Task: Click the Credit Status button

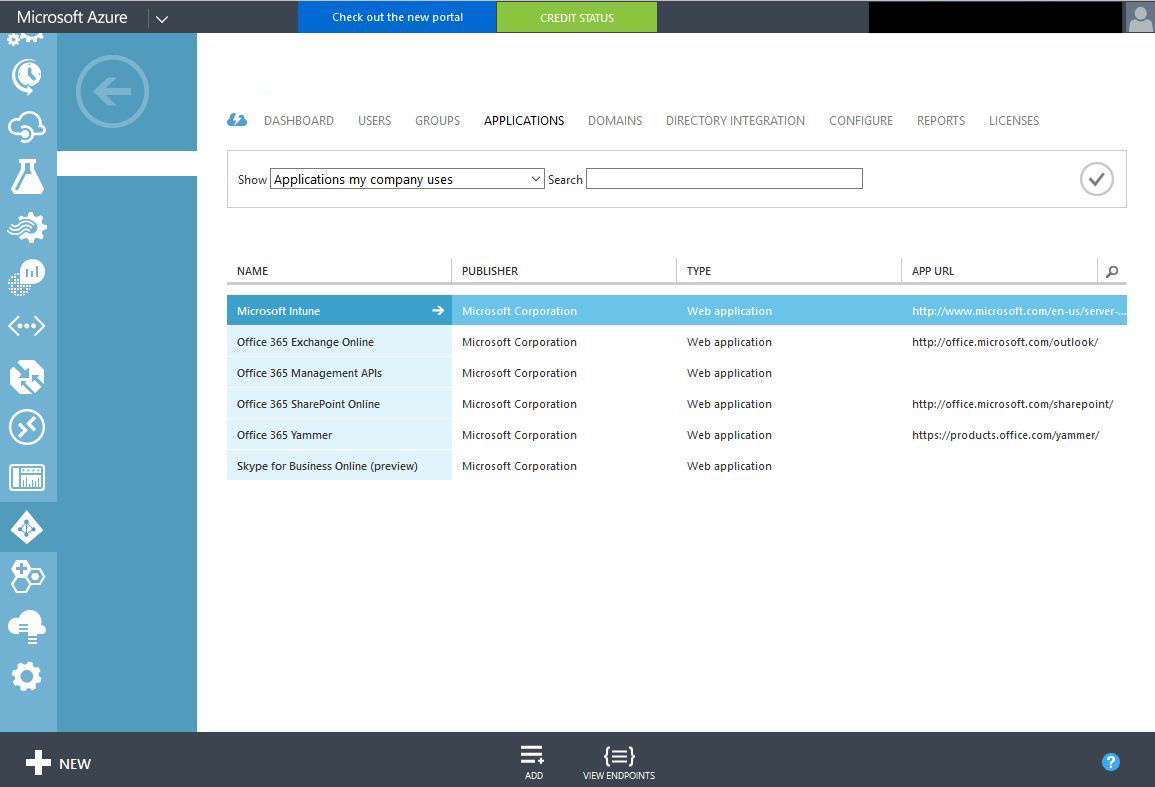Action: 577,17
